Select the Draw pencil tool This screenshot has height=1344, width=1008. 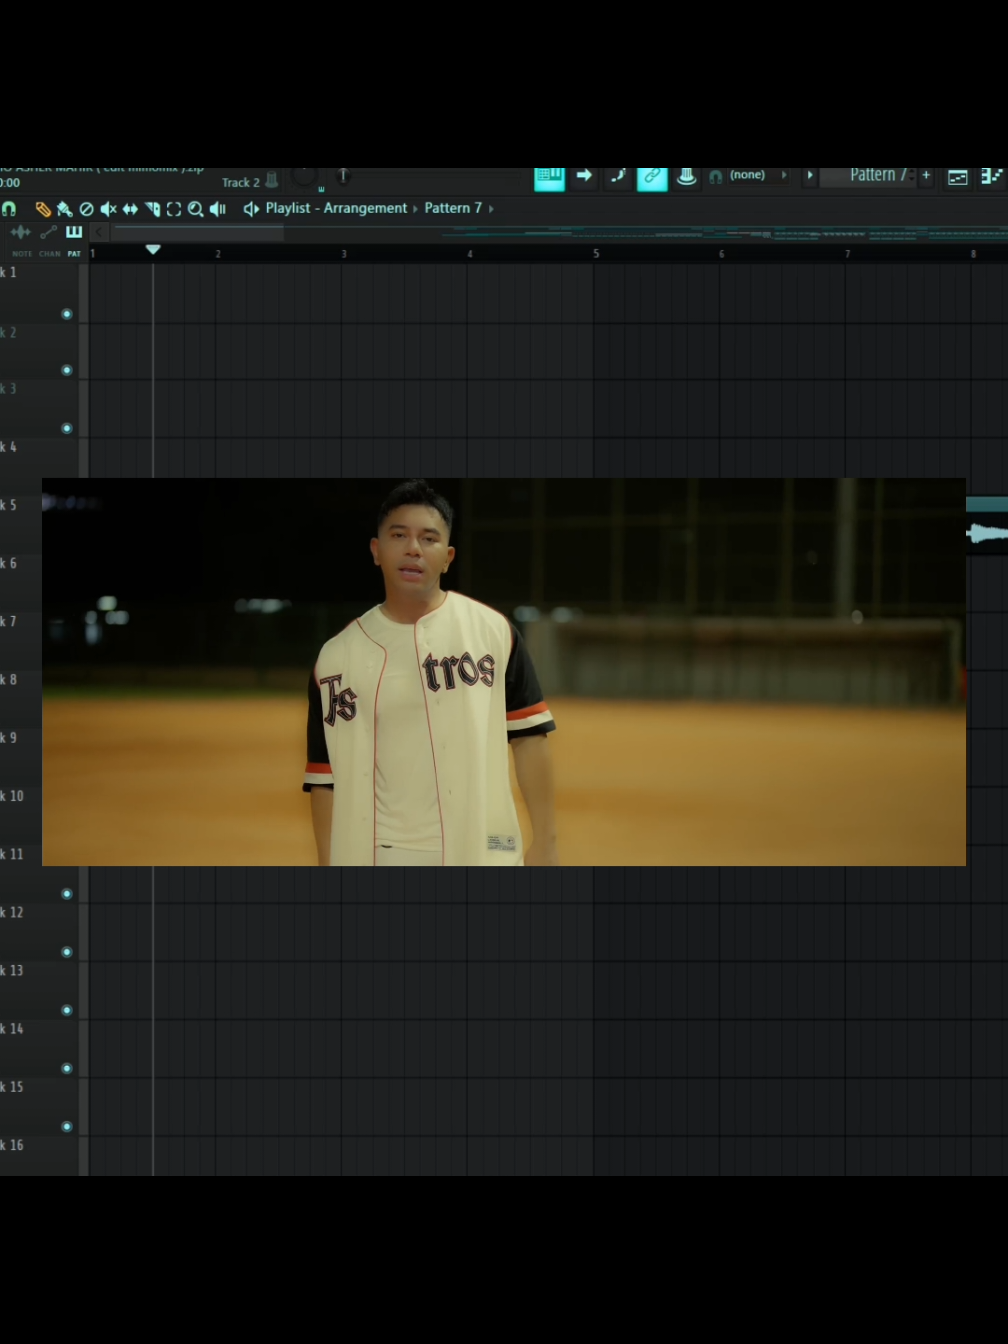click(43, 209)
